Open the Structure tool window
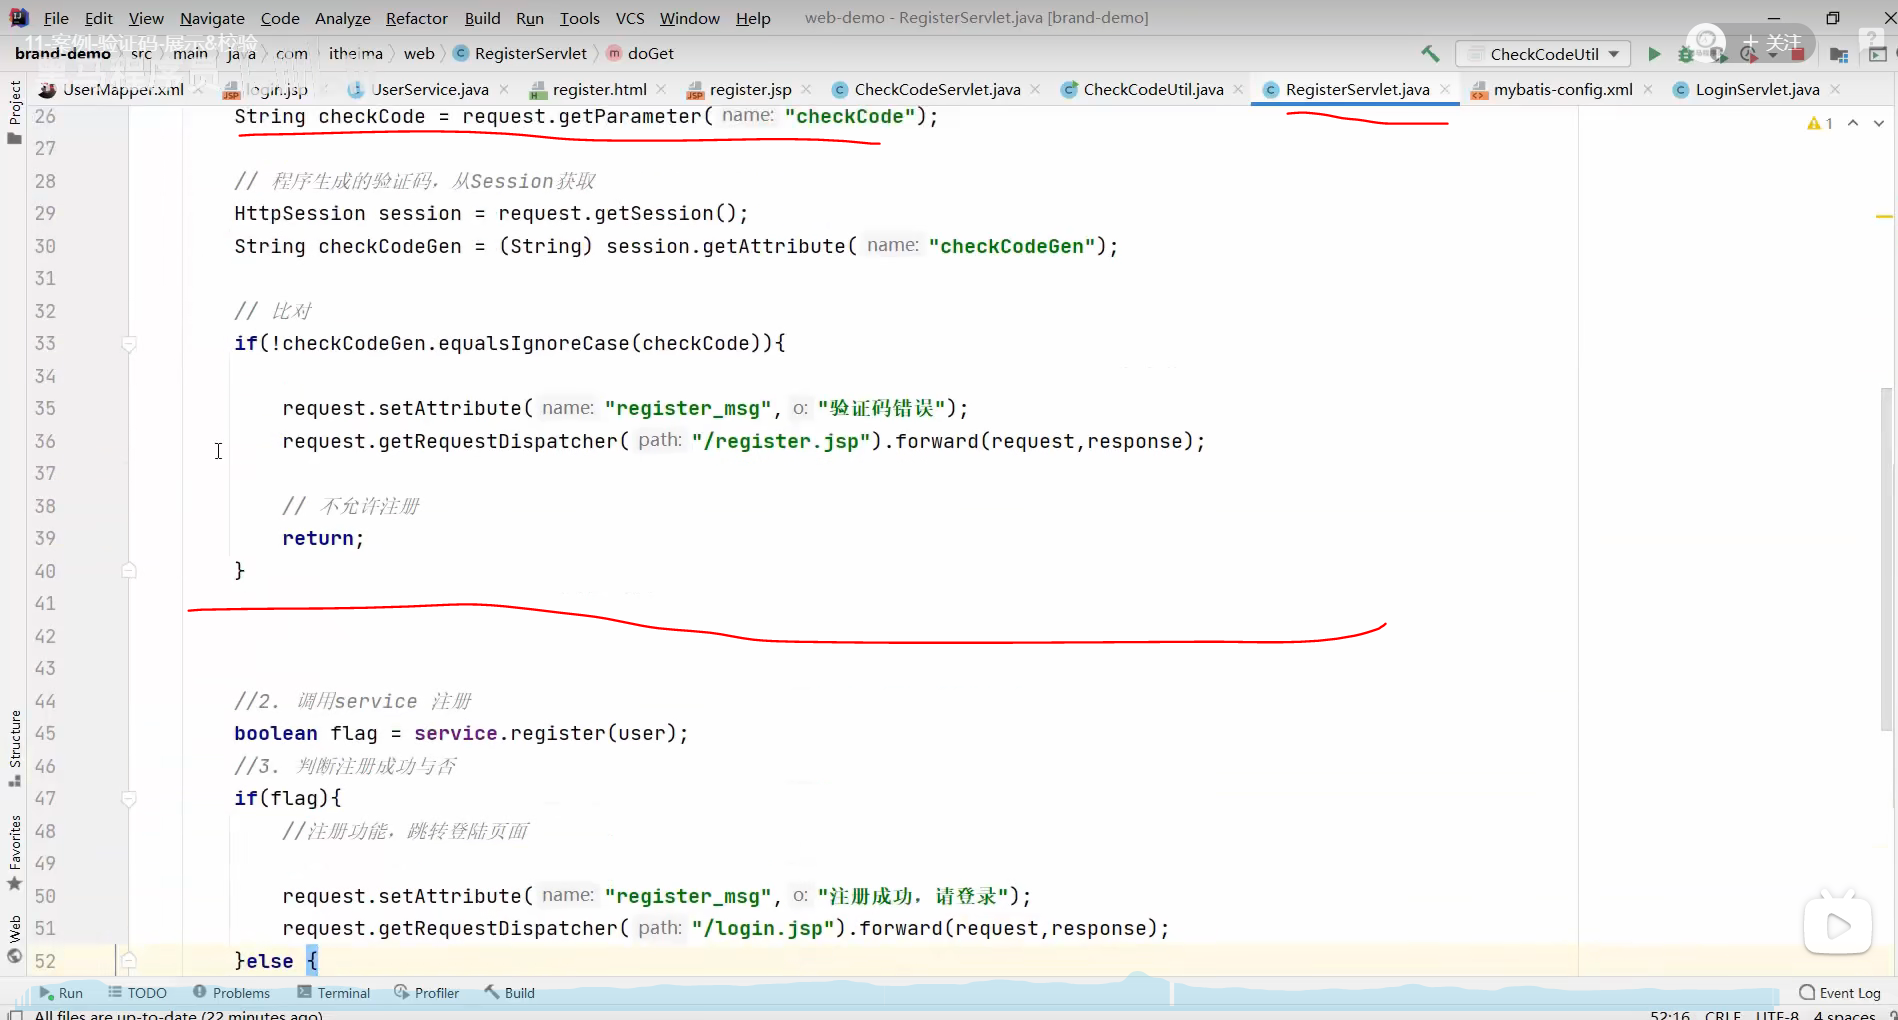The height and width of the screenshot is (1020, 1898). point(14,748)
